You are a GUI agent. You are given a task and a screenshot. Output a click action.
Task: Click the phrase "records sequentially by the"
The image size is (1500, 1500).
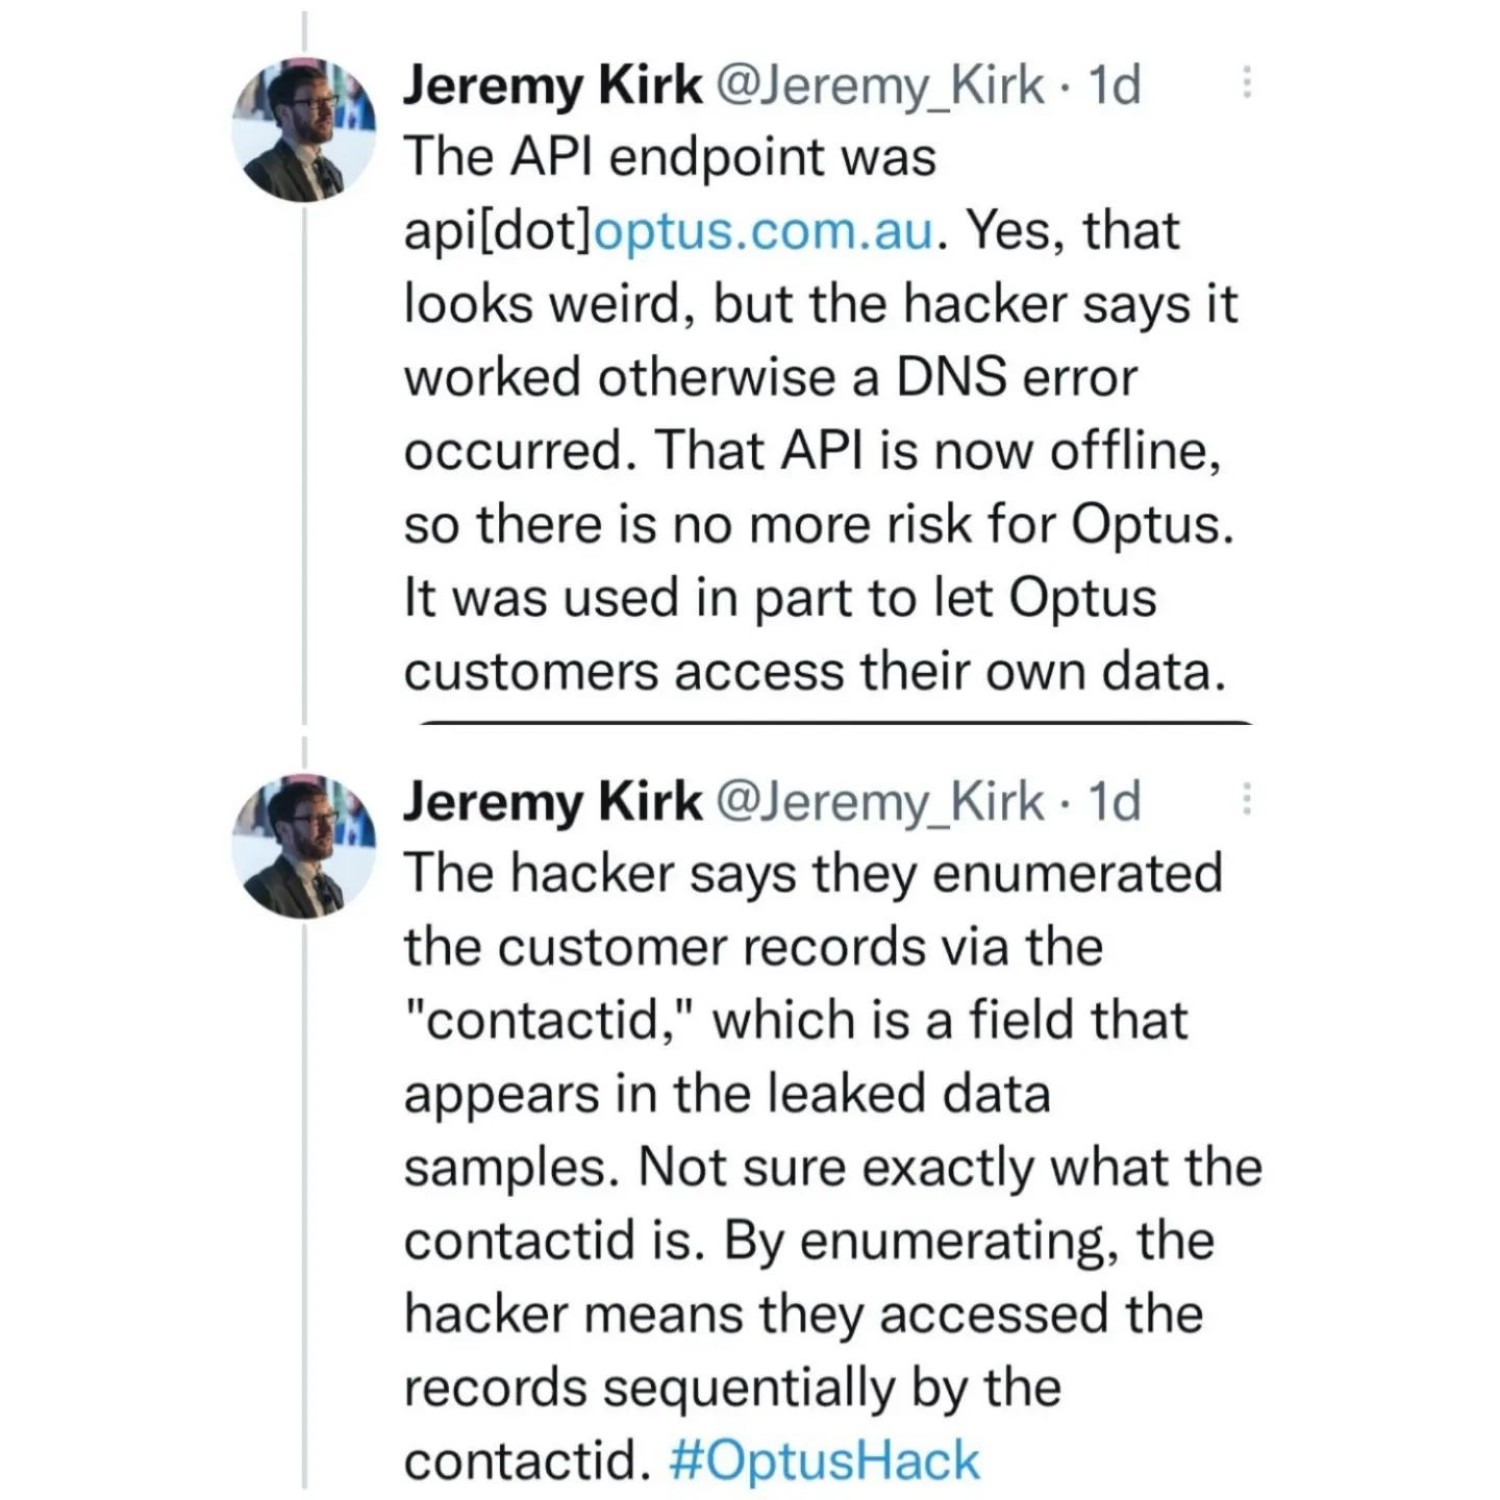point(732,1388)
